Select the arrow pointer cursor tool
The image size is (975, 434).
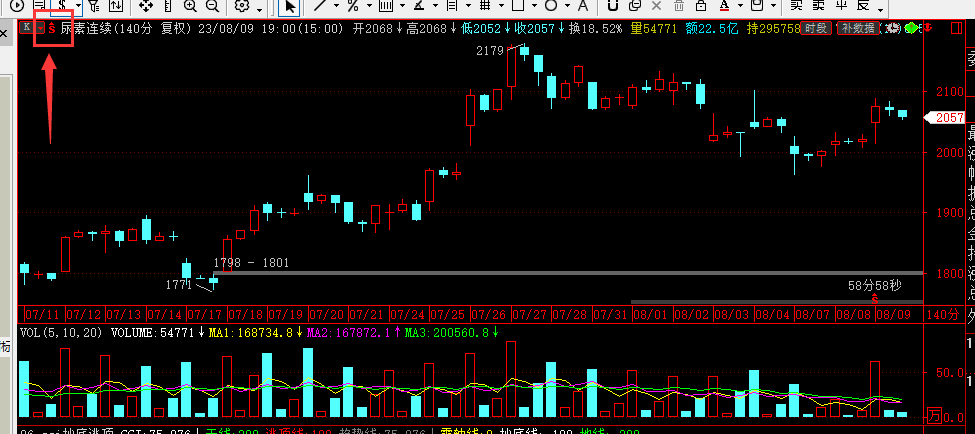coord(289,6)
